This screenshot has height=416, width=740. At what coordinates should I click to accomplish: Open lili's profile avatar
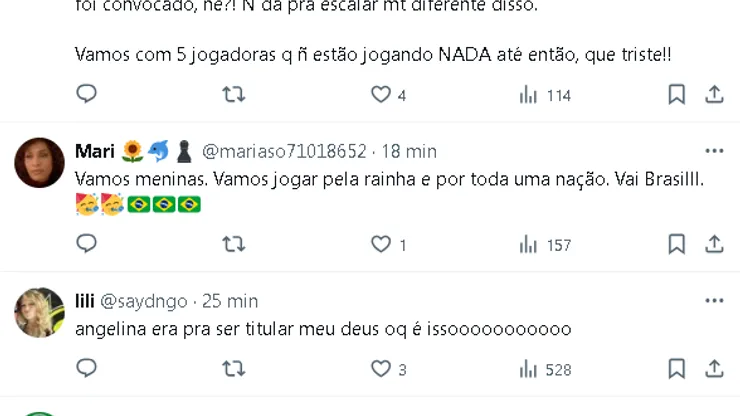coord(40,312)
